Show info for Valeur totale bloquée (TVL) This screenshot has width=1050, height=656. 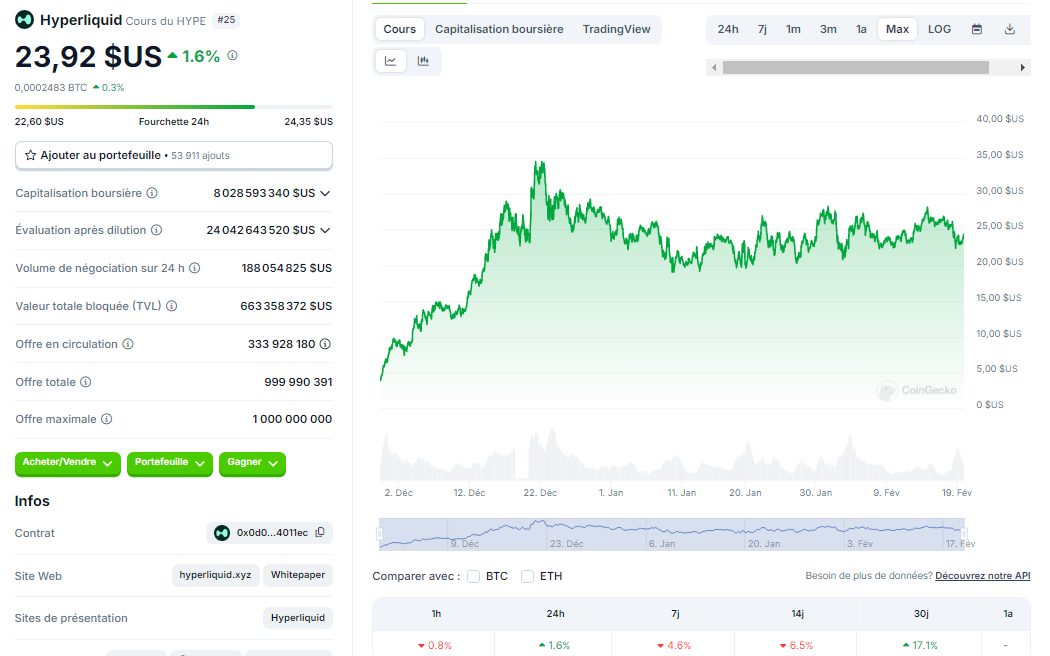coord(171,306)
